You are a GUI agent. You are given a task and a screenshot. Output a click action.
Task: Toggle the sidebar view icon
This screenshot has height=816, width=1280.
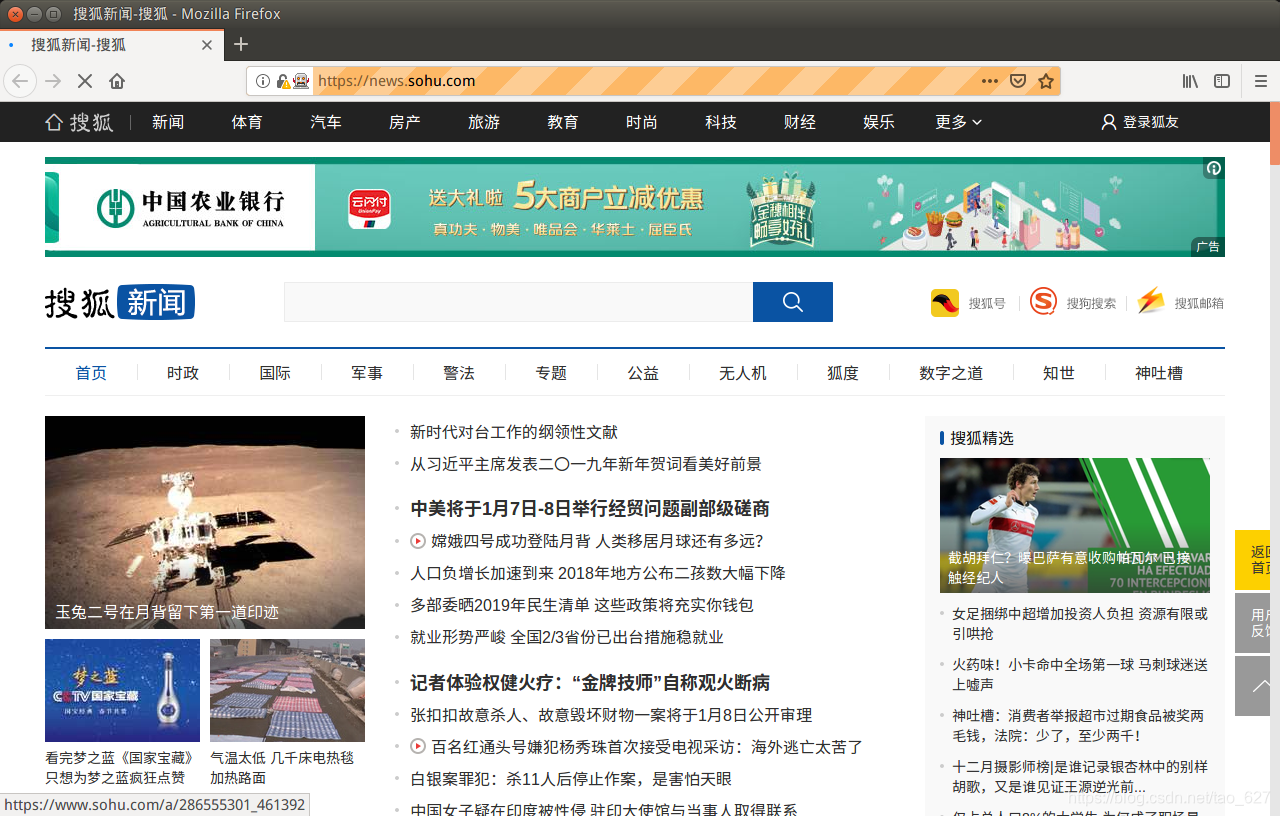[1222, 81]
